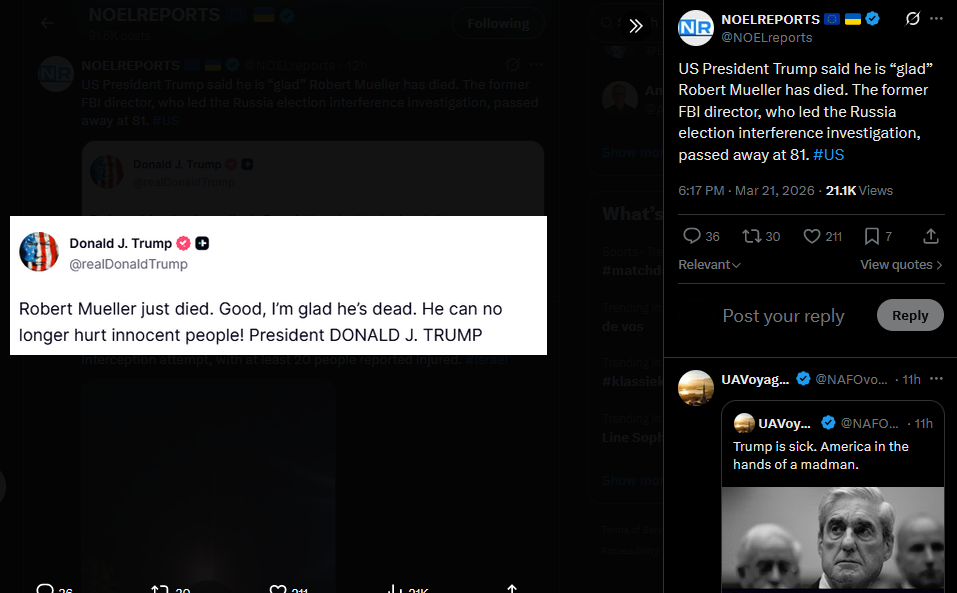This screenshot has width=957, height=593.
Task: Click the Post your reply field
Action: [783, 315]
